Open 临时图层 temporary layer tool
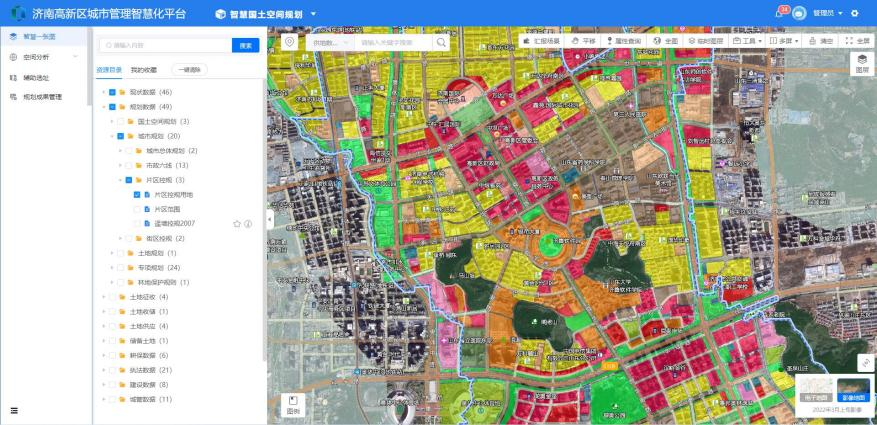Screen dimensions: 877x425 pyautogui.click(x=705, y=41)
